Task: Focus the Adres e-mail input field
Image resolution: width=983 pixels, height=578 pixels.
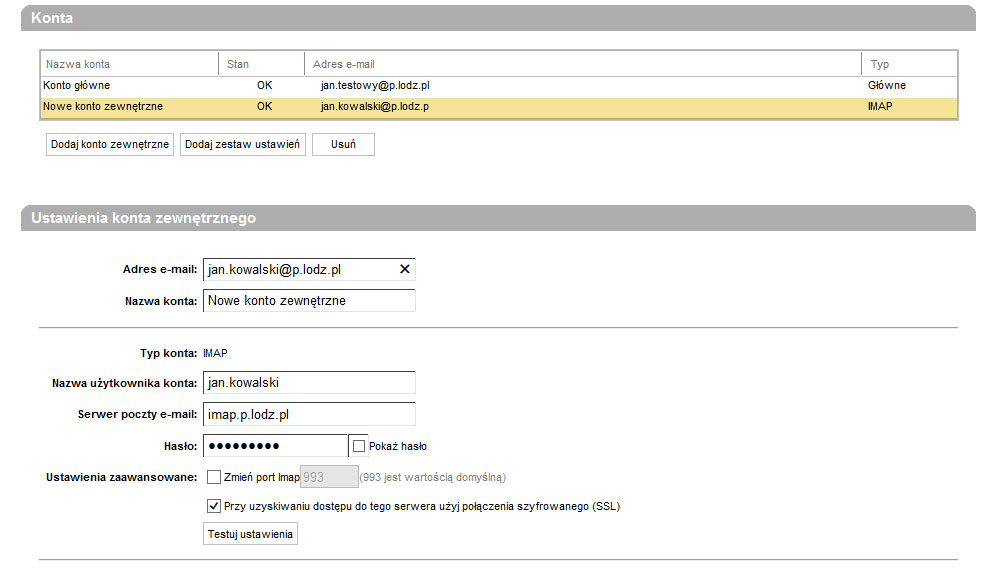Action: pos(298,270)
